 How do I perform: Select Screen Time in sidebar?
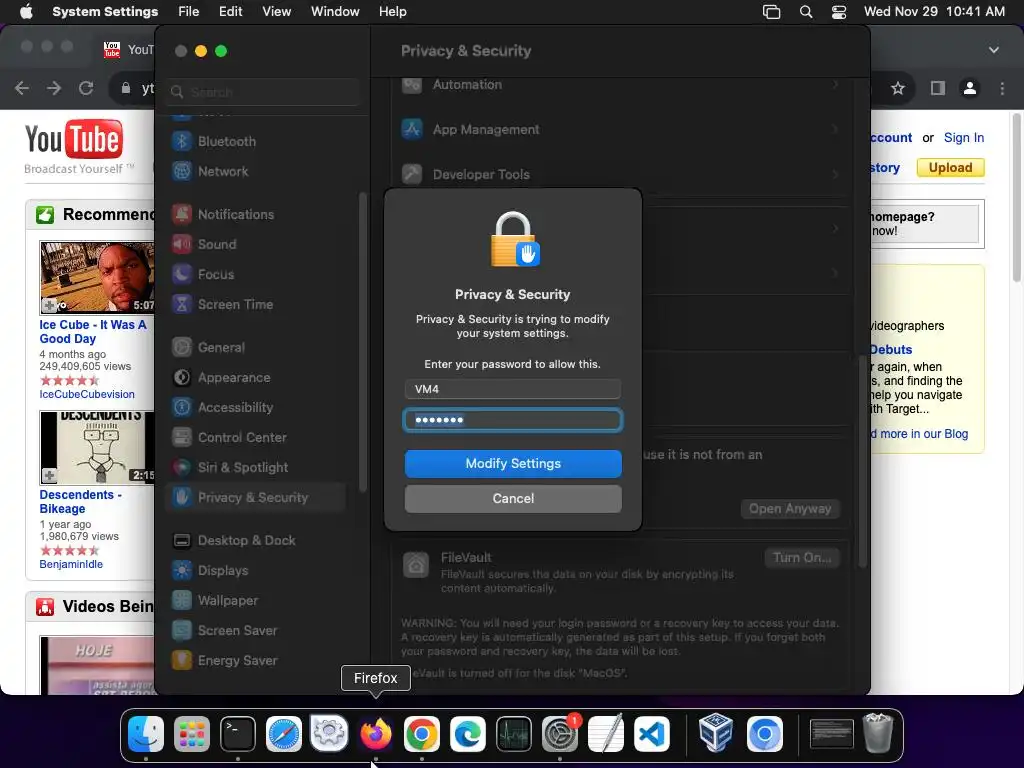[x=255, y=304]
